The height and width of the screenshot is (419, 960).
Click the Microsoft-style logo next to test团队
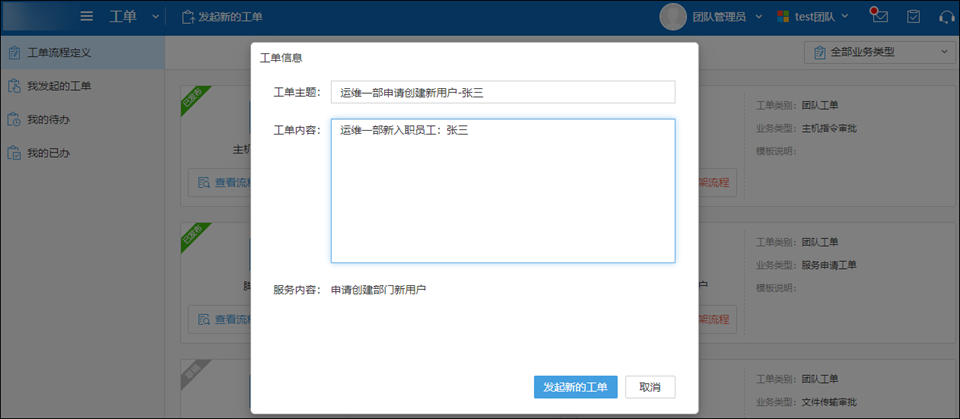point(783,17)
